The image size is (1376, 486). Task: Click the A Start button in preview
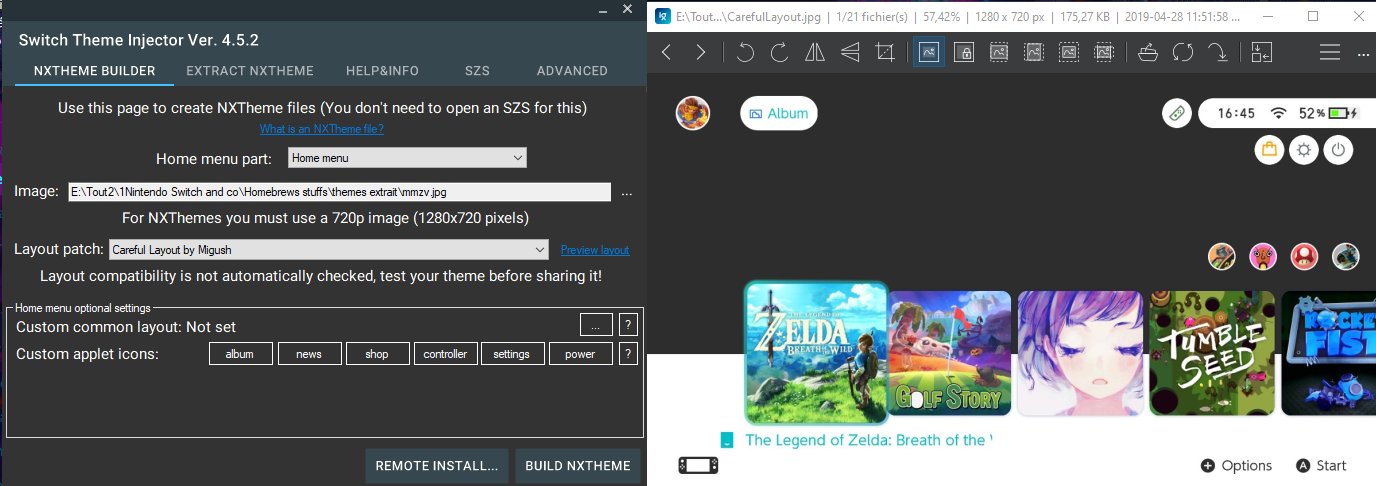pos(1321,465)
